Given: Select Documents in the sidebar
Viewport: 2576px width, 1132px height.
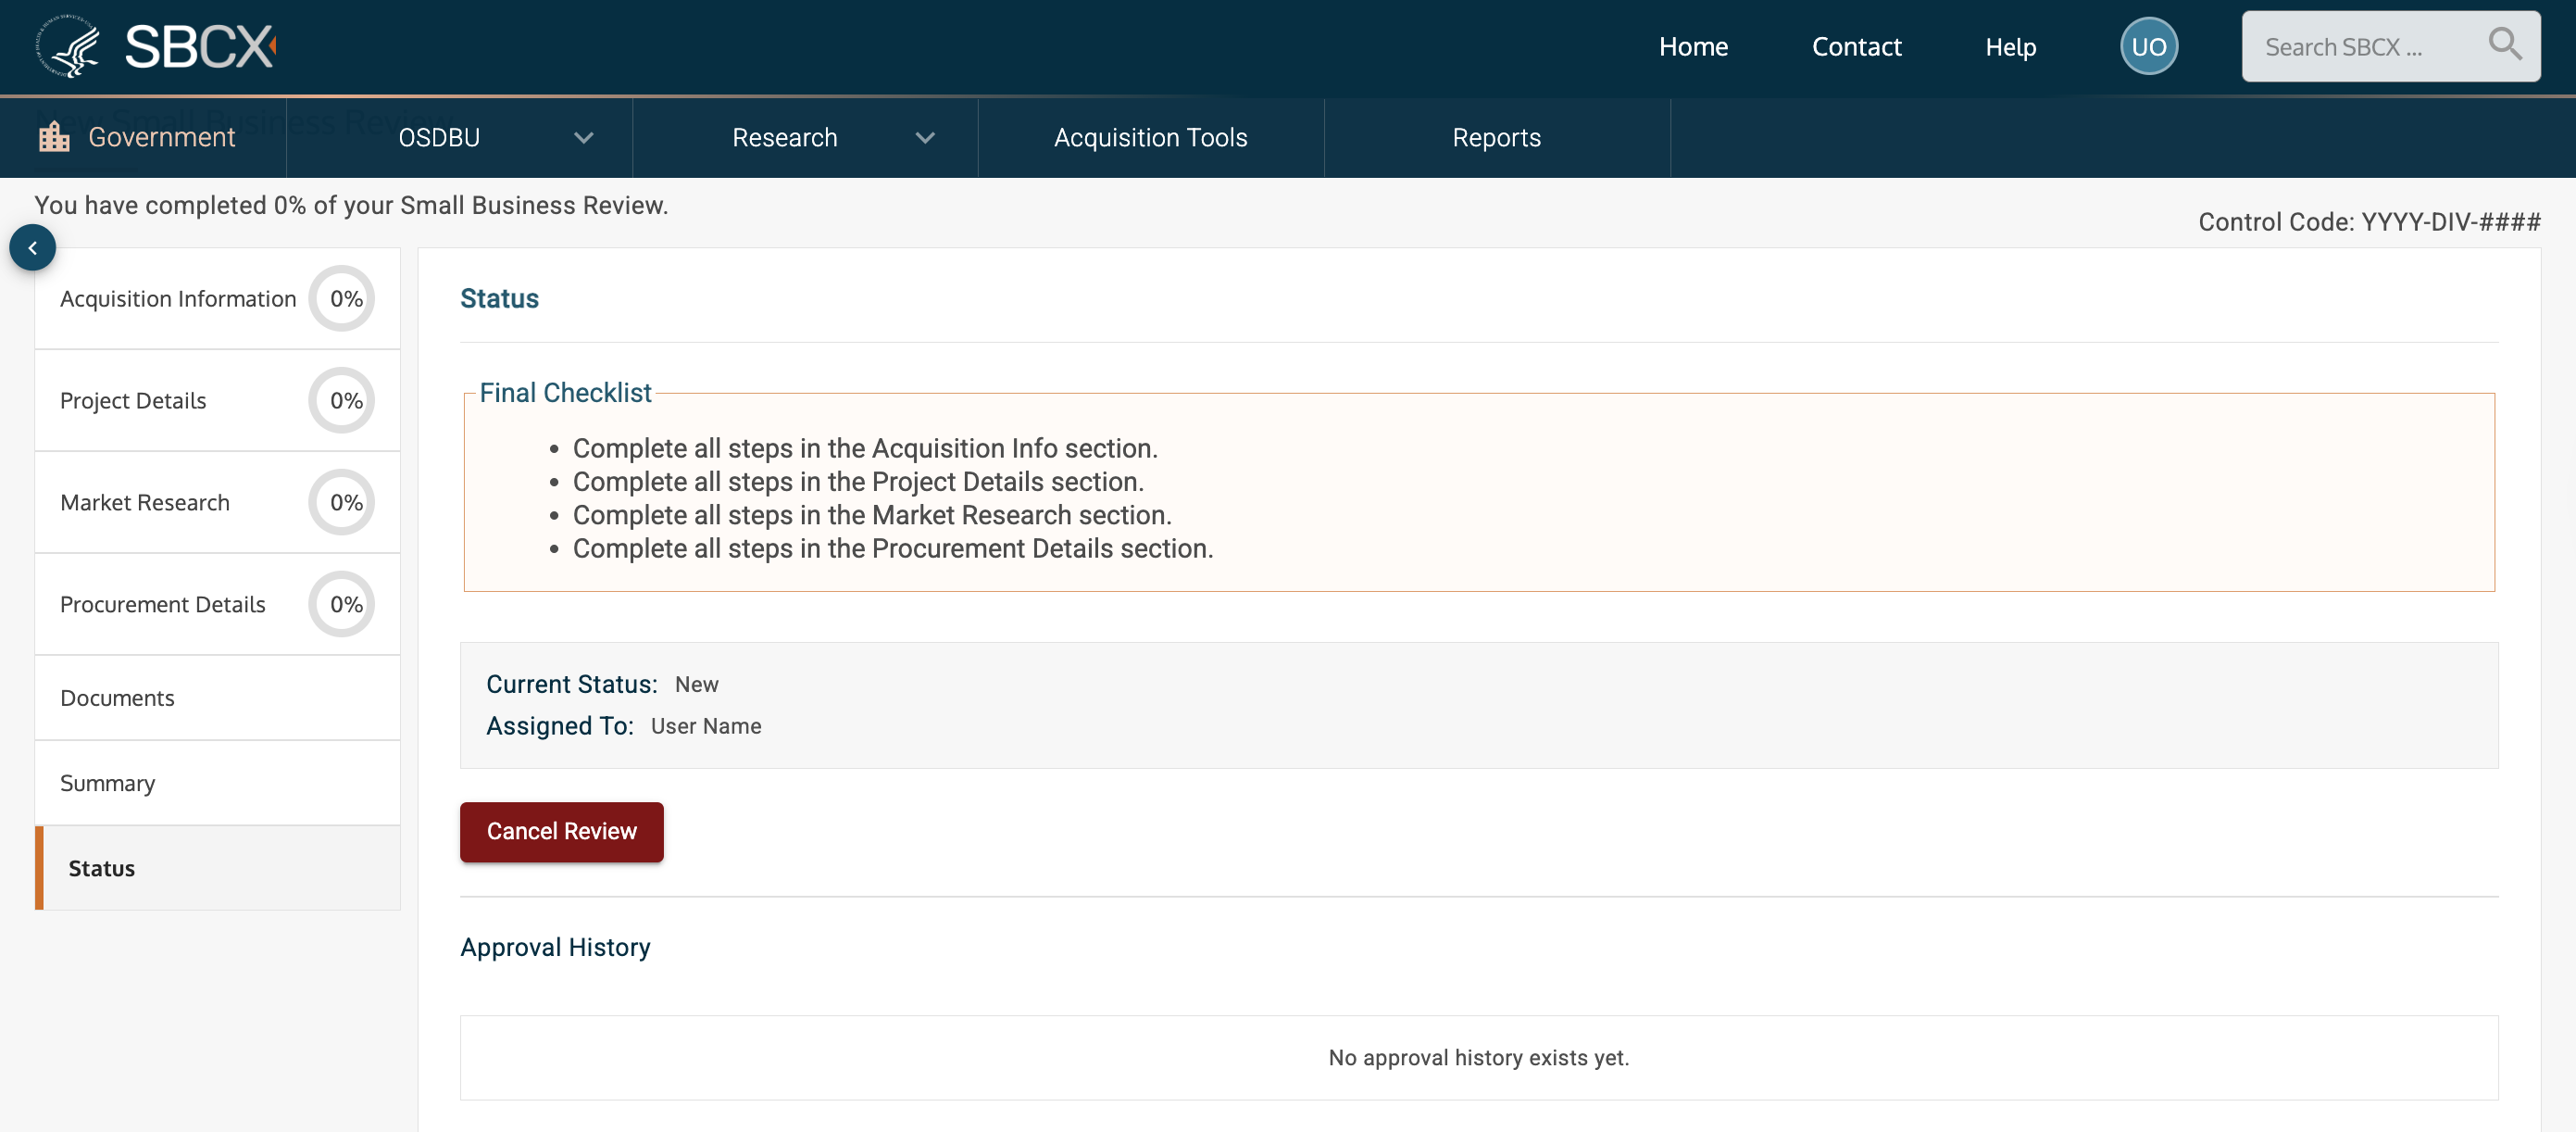Looking at the screenshot, I should [118, 698].
